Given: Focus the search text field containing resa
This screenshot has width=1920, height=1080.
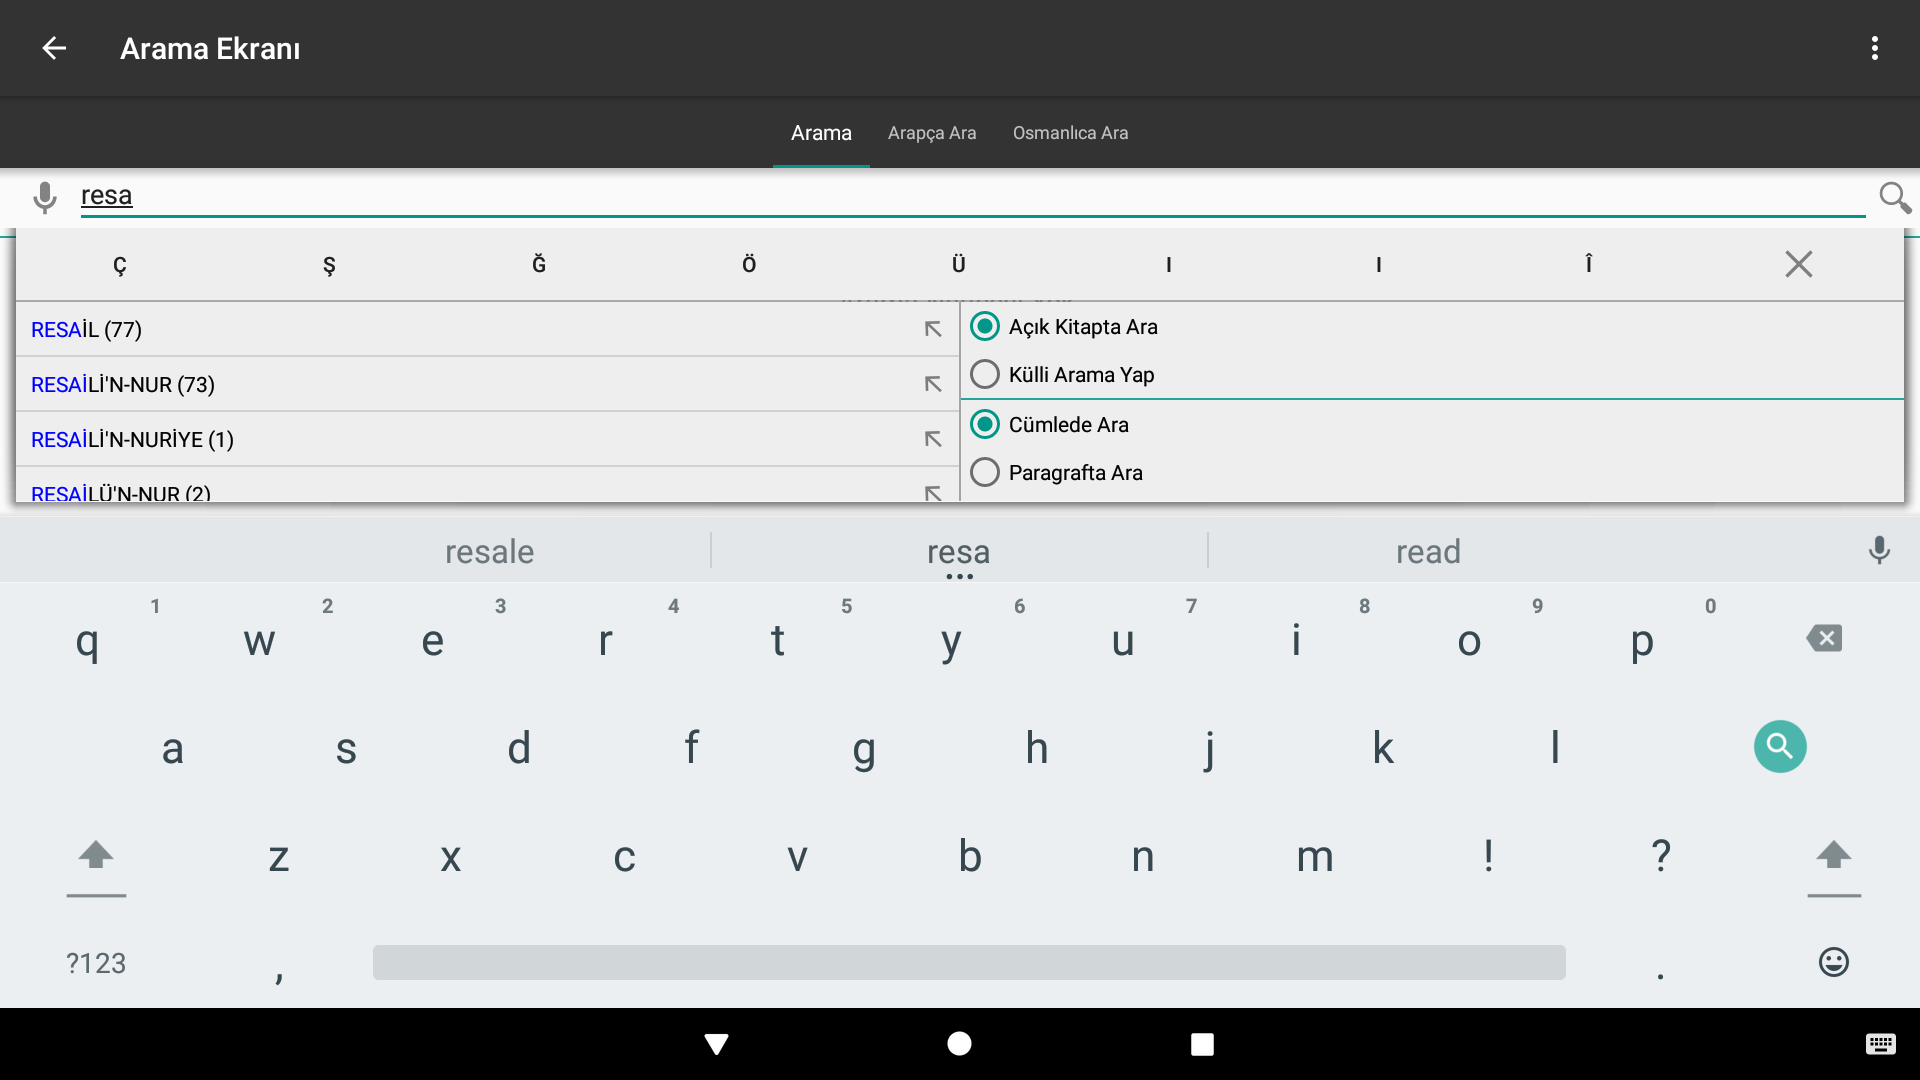Looking at the screenshot, I should (972, 196).
